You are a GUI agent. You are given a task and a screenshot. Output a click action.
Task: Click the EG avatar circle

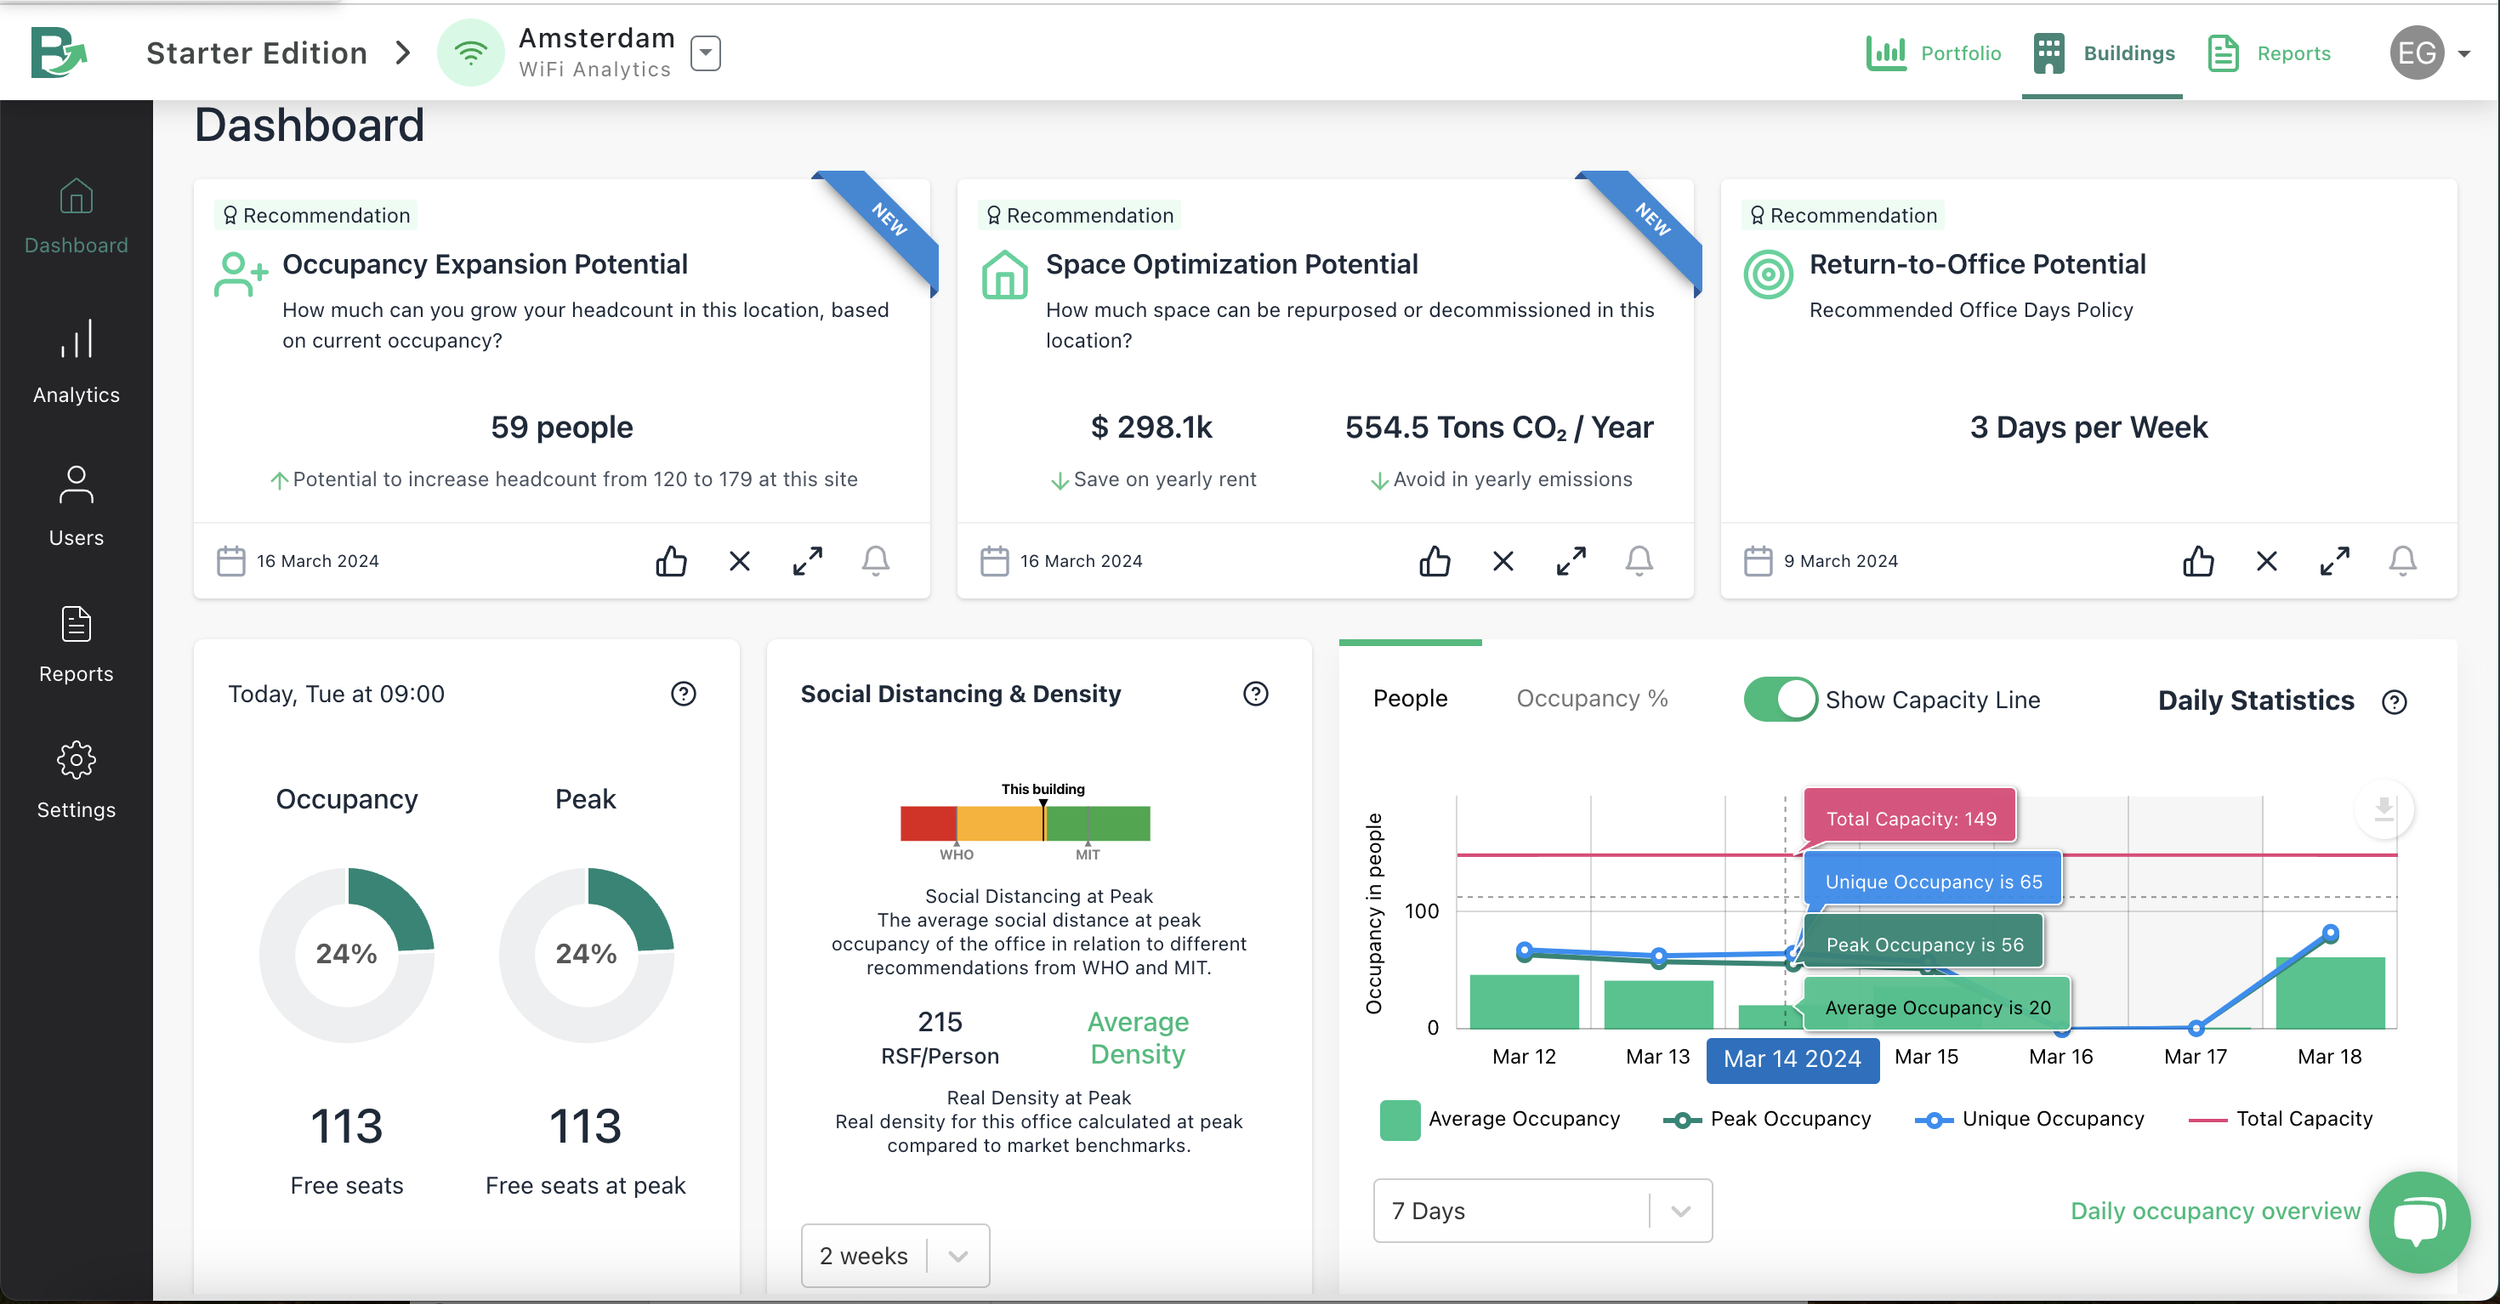point(2417,53)
